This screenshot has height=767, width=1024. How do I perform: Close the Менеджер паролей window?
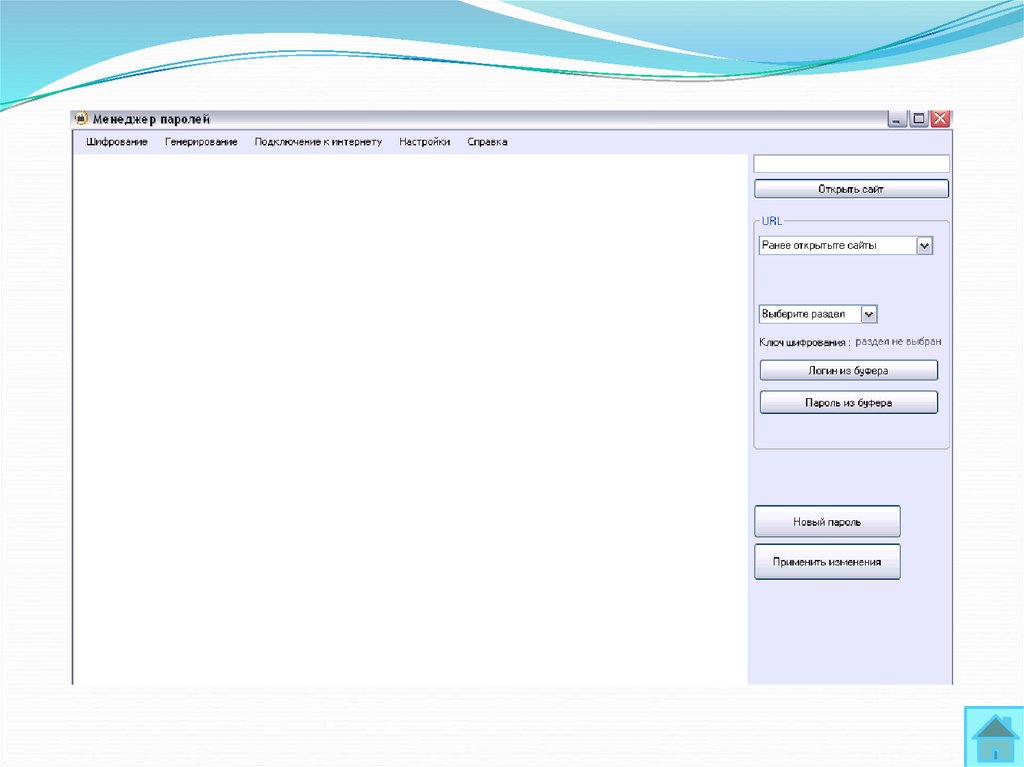pos(940,119)
